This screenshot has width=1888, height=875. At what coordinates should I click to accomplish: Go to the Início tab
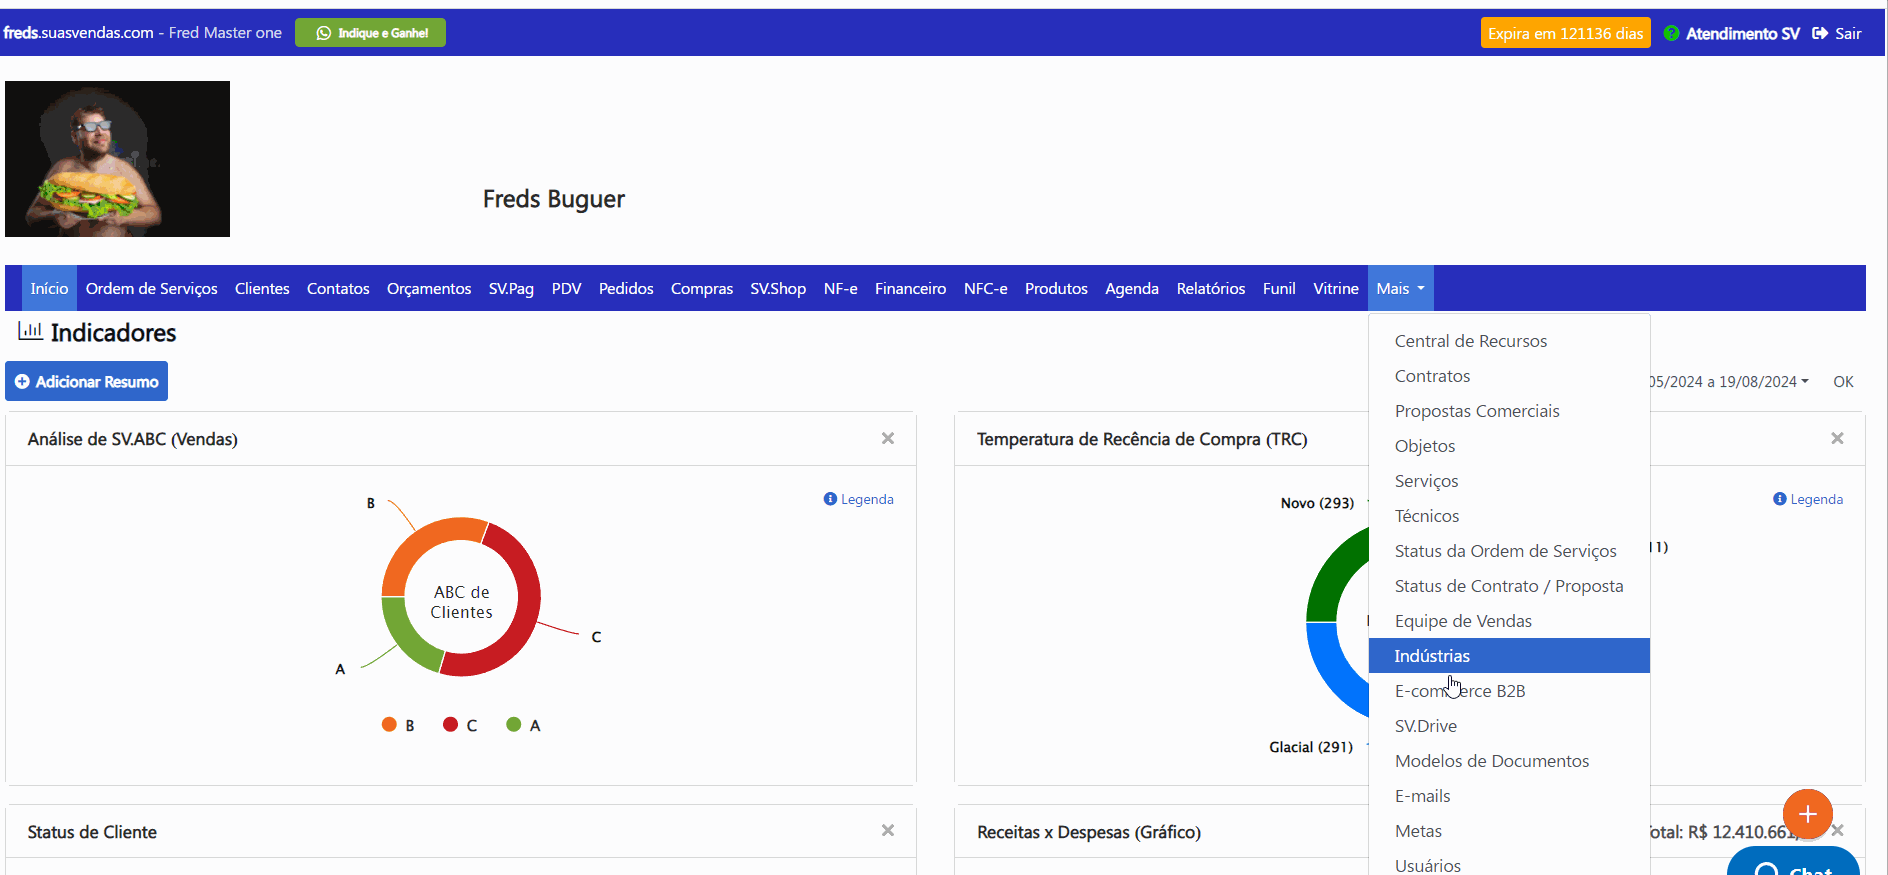pos(49,288)
